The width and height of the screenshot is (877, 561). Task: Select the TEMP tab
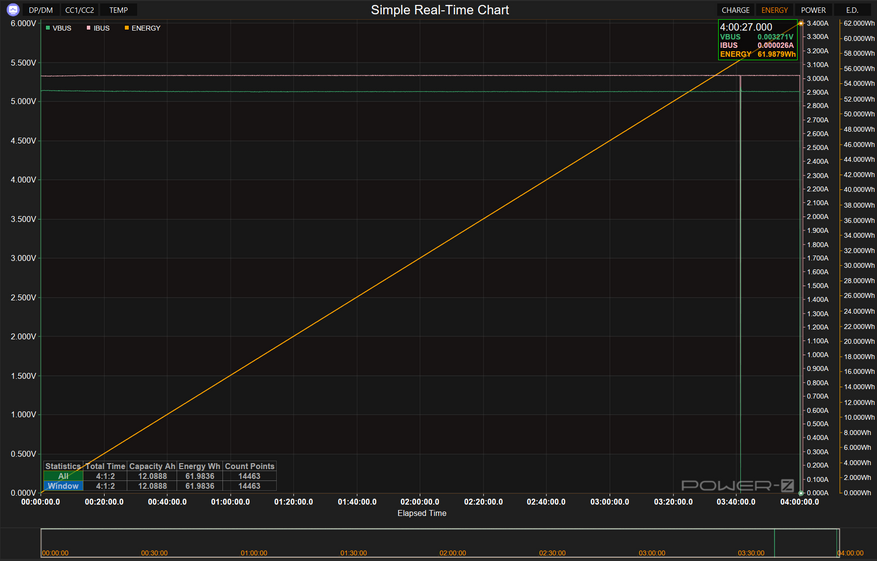coord(118,10)
